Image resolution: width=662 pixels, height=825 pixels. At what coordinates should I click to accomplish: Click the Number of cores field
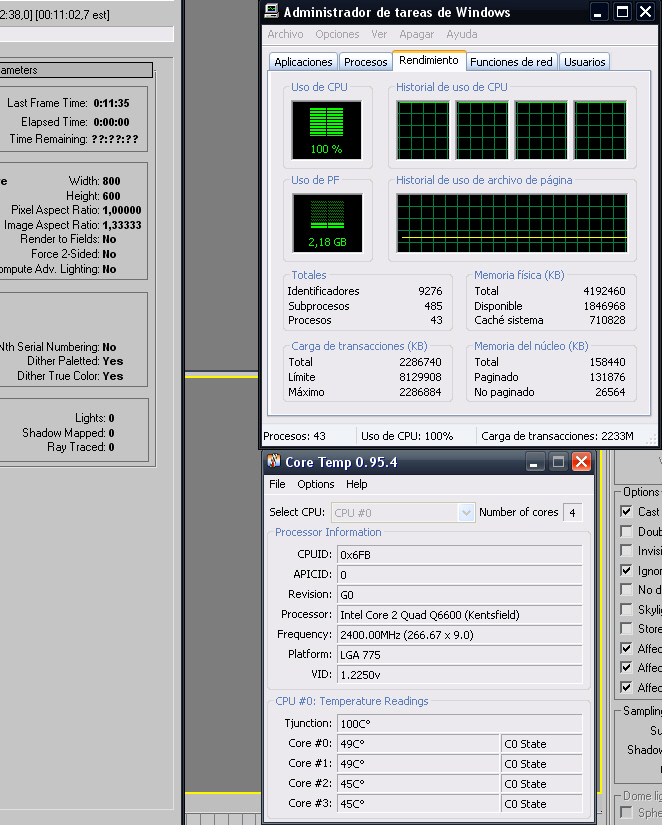[x=573, y=512]
